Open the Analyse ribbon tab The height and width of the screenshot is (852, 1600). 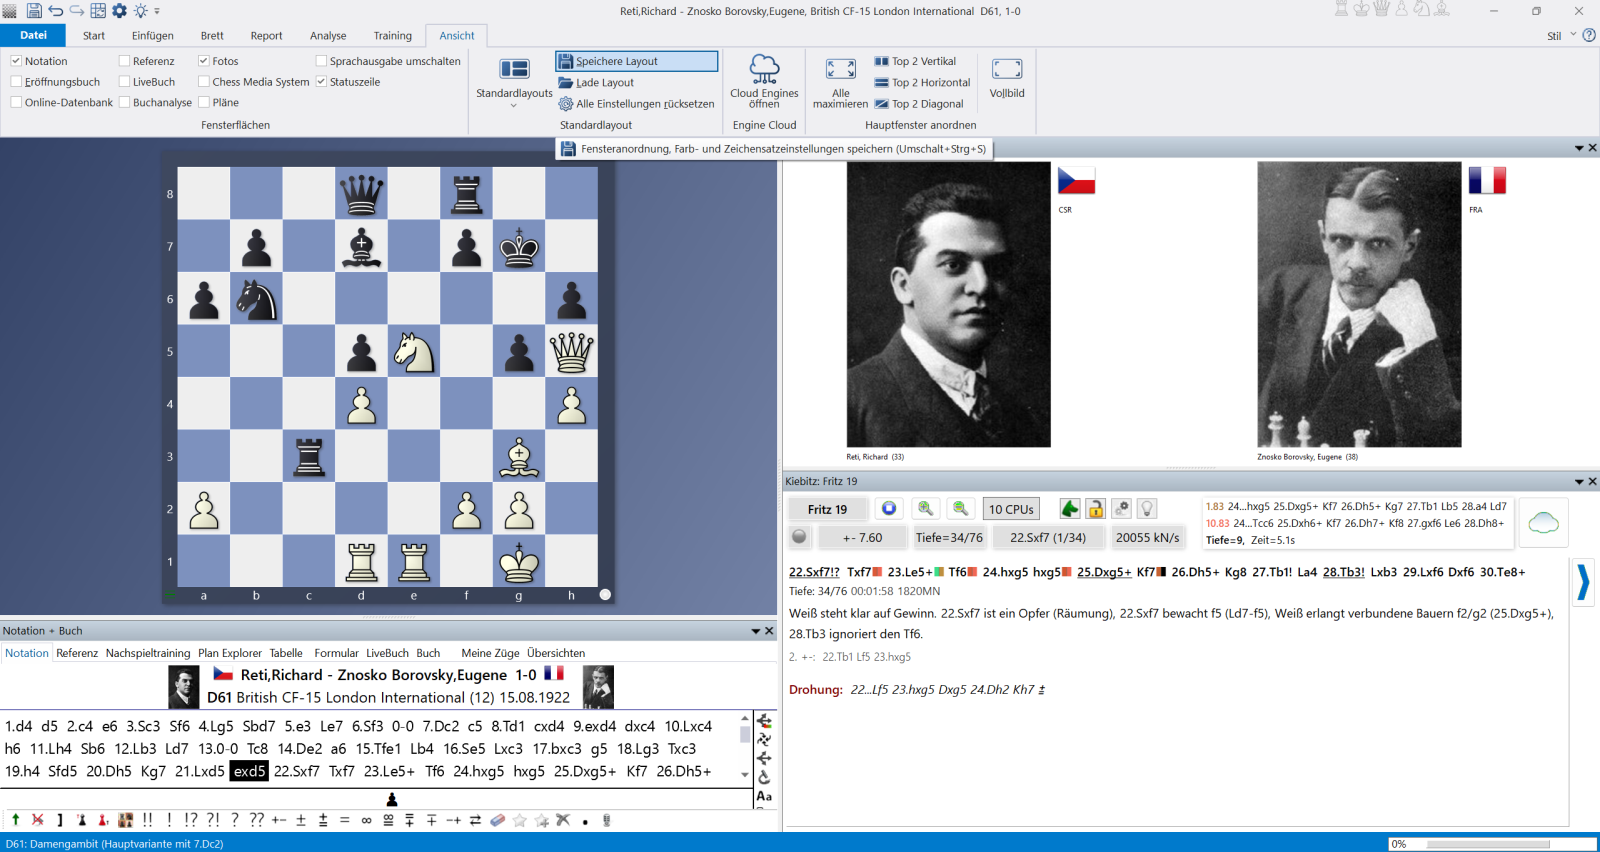tap(328, 36)
